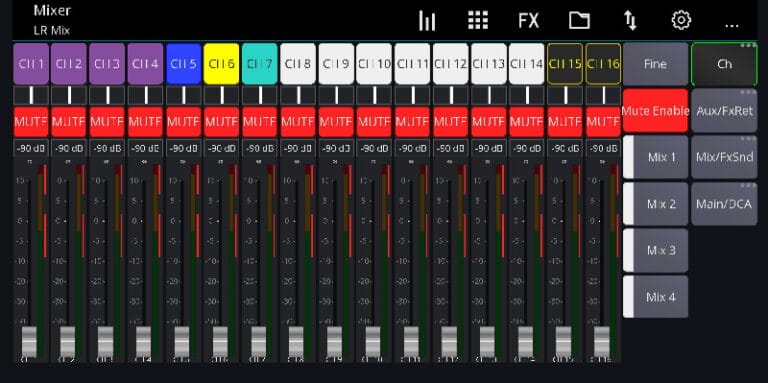This screenshot has width=768, height=383.
Task: Open the meters view icon
Action: pyautogui.click(x=427, y=21)
